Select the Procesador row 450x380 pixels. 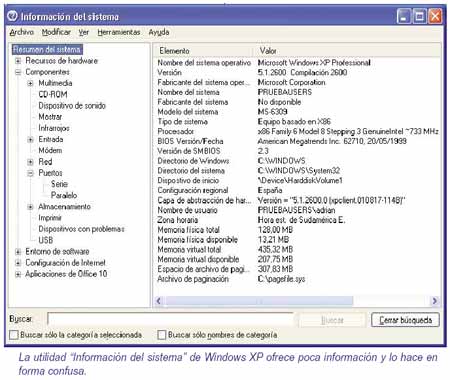click(x=297, y=131)
